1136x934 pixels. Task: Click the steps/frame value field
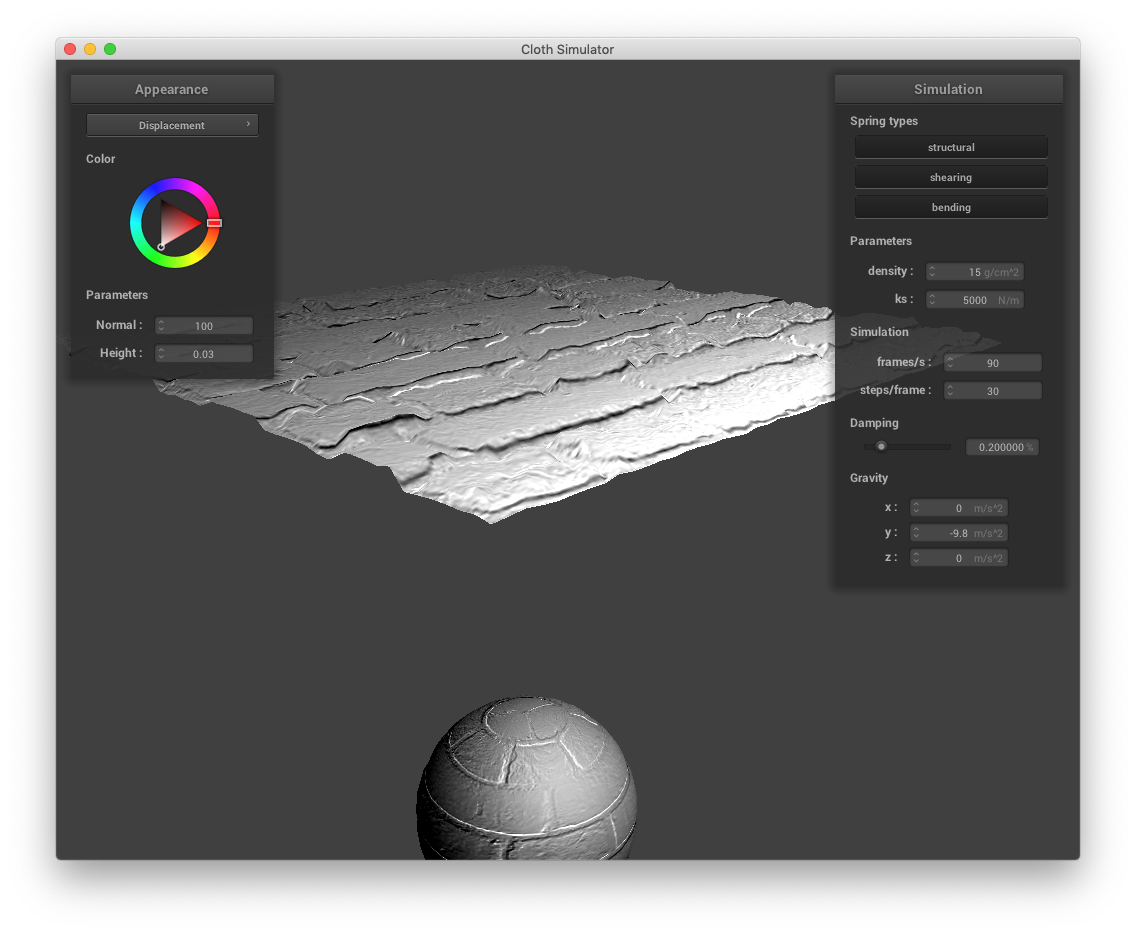(x=993, y=391)
